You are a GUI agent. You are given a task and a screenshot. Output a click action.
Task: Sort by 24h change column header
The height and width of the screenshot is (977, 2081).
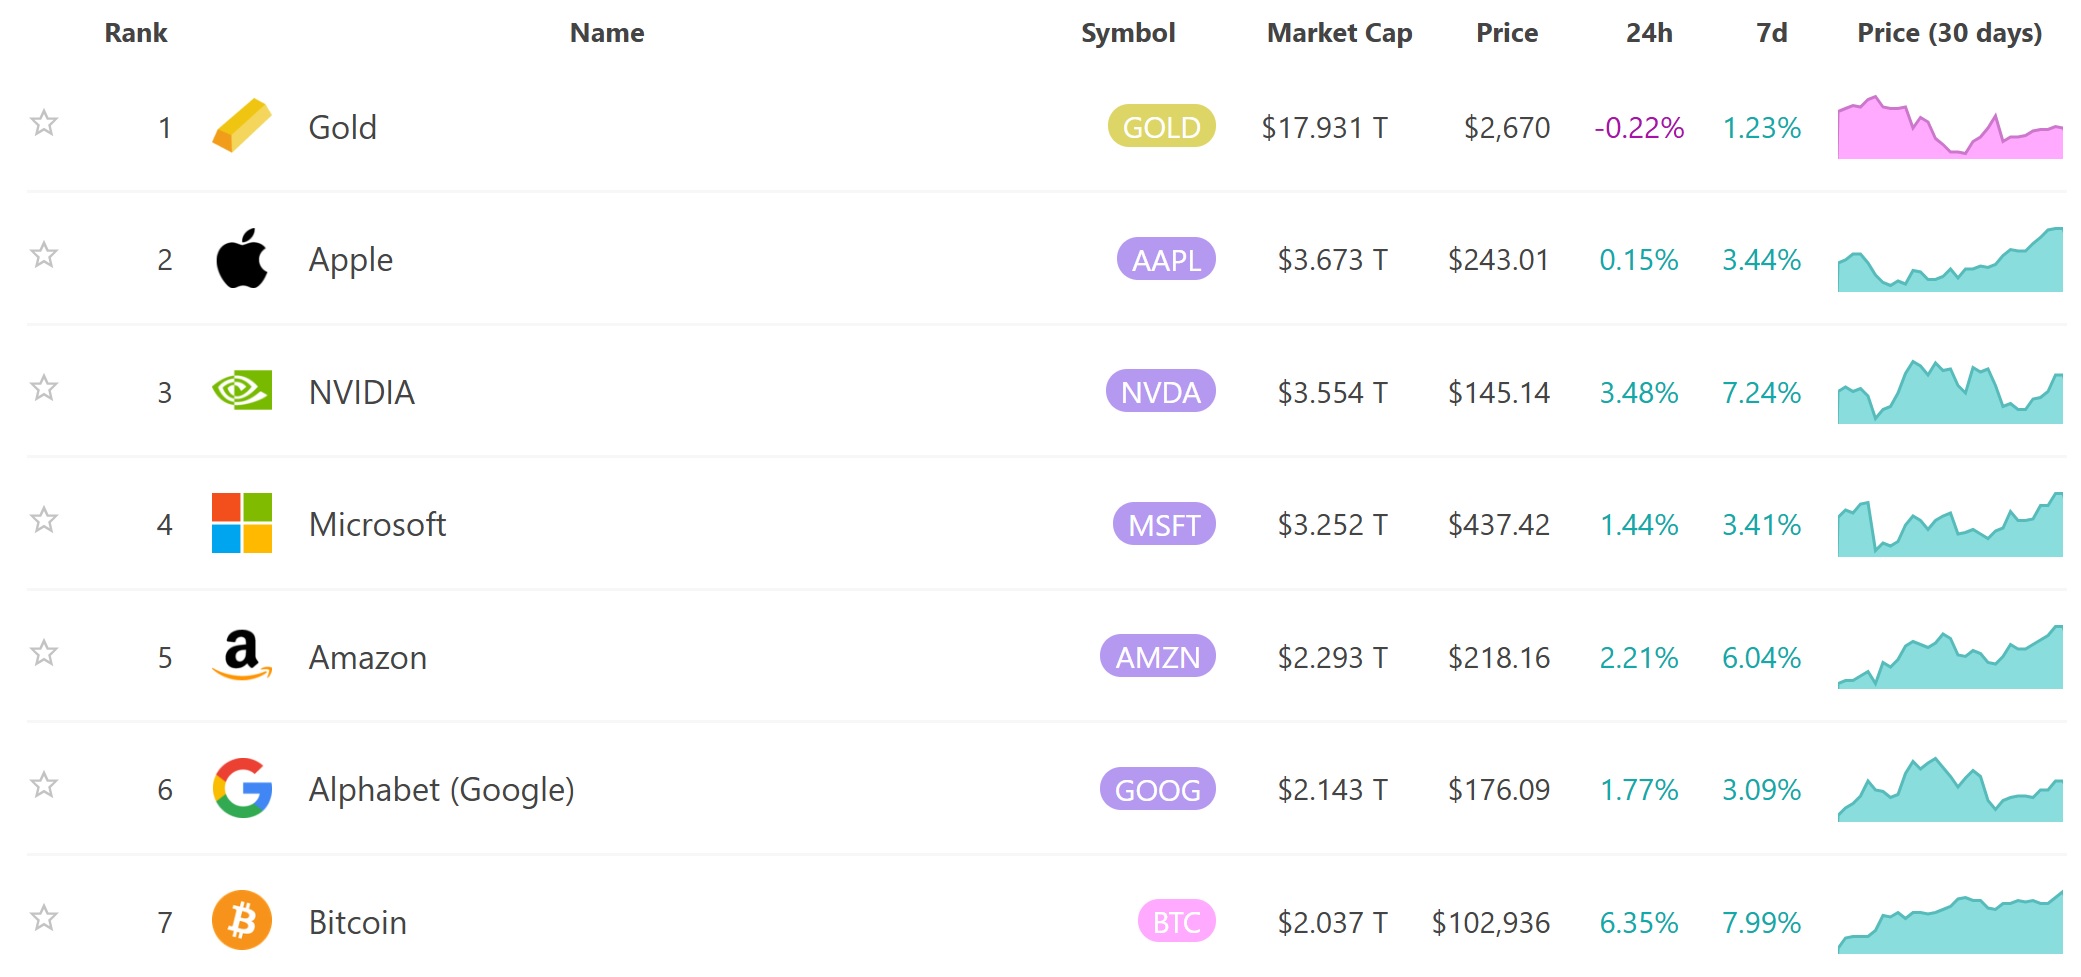coord(1649,33)
